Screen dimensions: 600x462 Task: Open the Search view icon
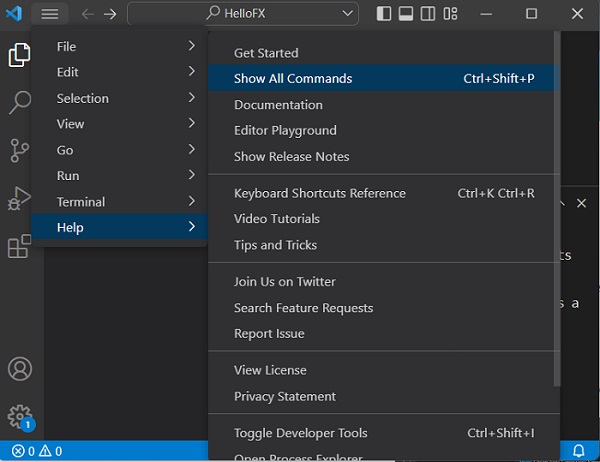tap(19, 101)
